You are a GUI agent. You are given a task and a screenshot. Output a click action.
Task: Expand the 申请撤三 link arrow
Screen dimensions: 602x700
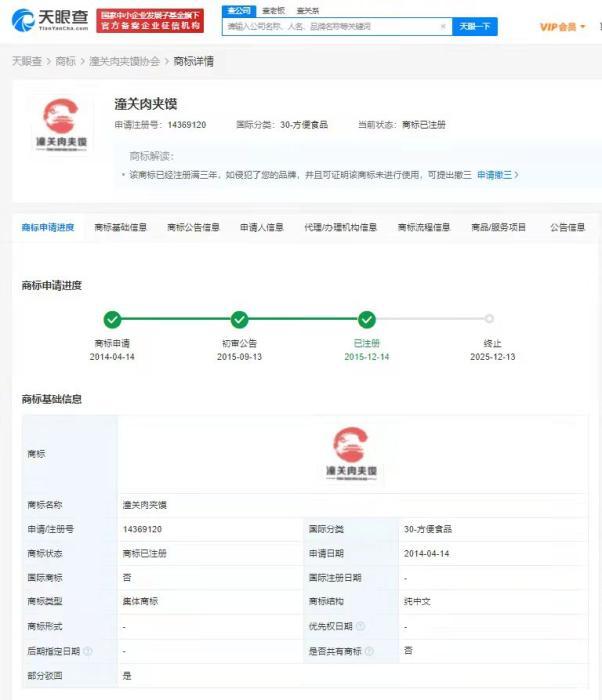pos(516,175)
